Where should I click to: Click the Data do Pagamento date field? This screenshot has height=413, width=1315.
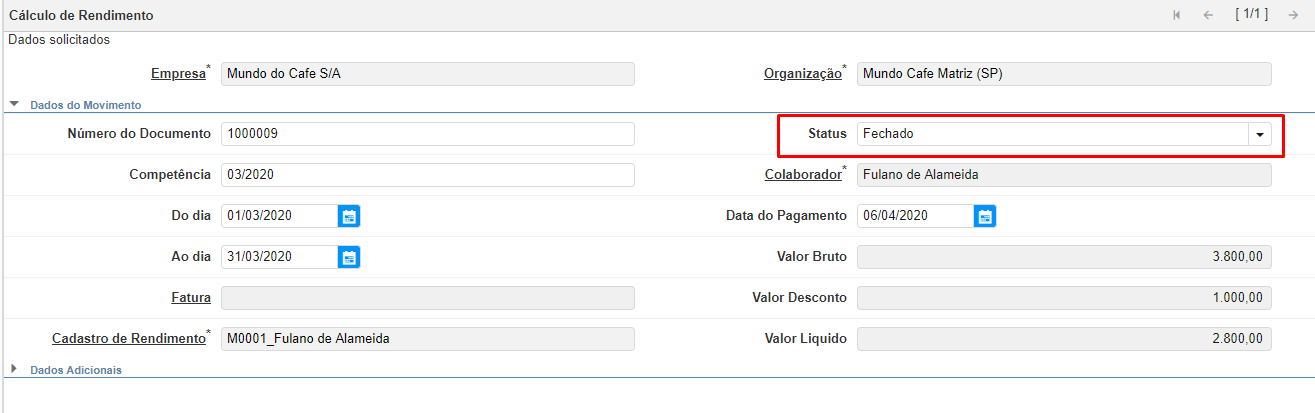[913, 216]
